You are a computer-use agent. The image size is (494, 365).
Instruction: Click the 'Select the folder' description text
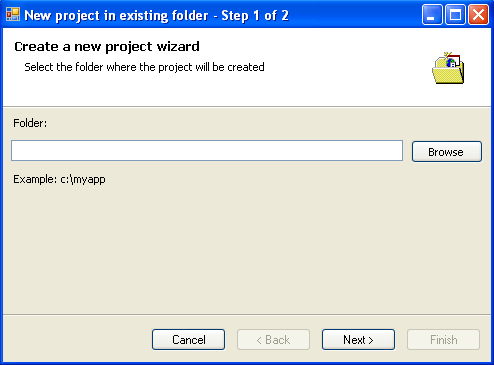(144, 67)
